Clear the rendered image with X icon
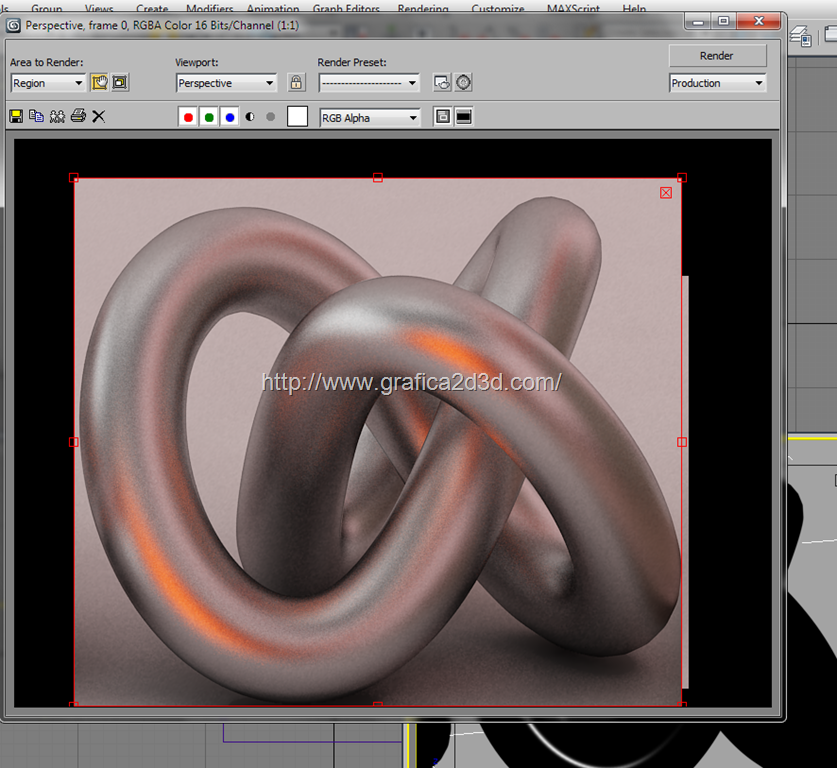Screen dimensions: 837x768 tap(99, 117)
